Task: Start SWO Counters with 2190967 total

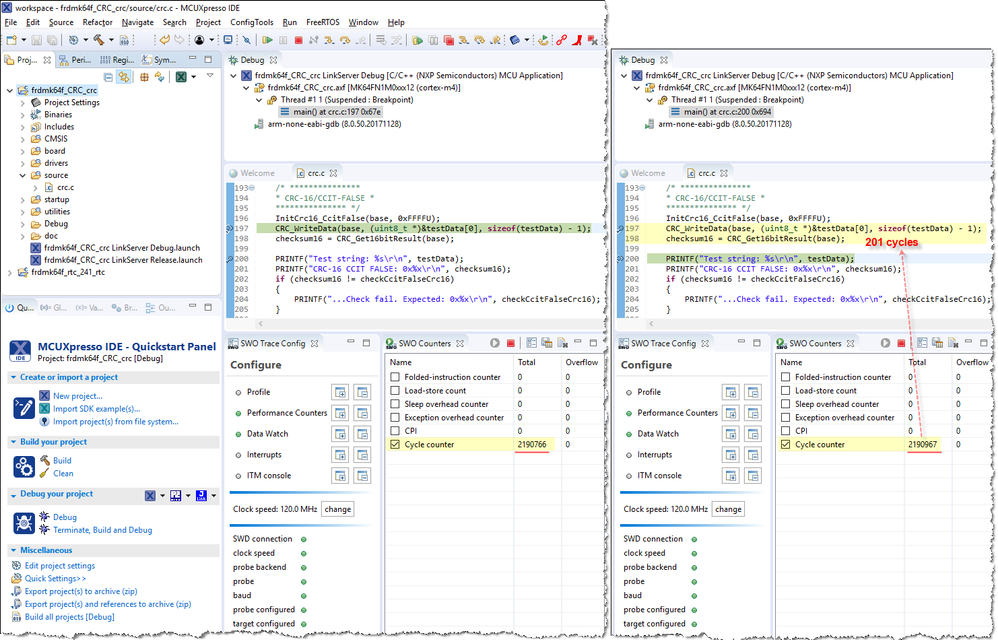Action: click(885, 343)
